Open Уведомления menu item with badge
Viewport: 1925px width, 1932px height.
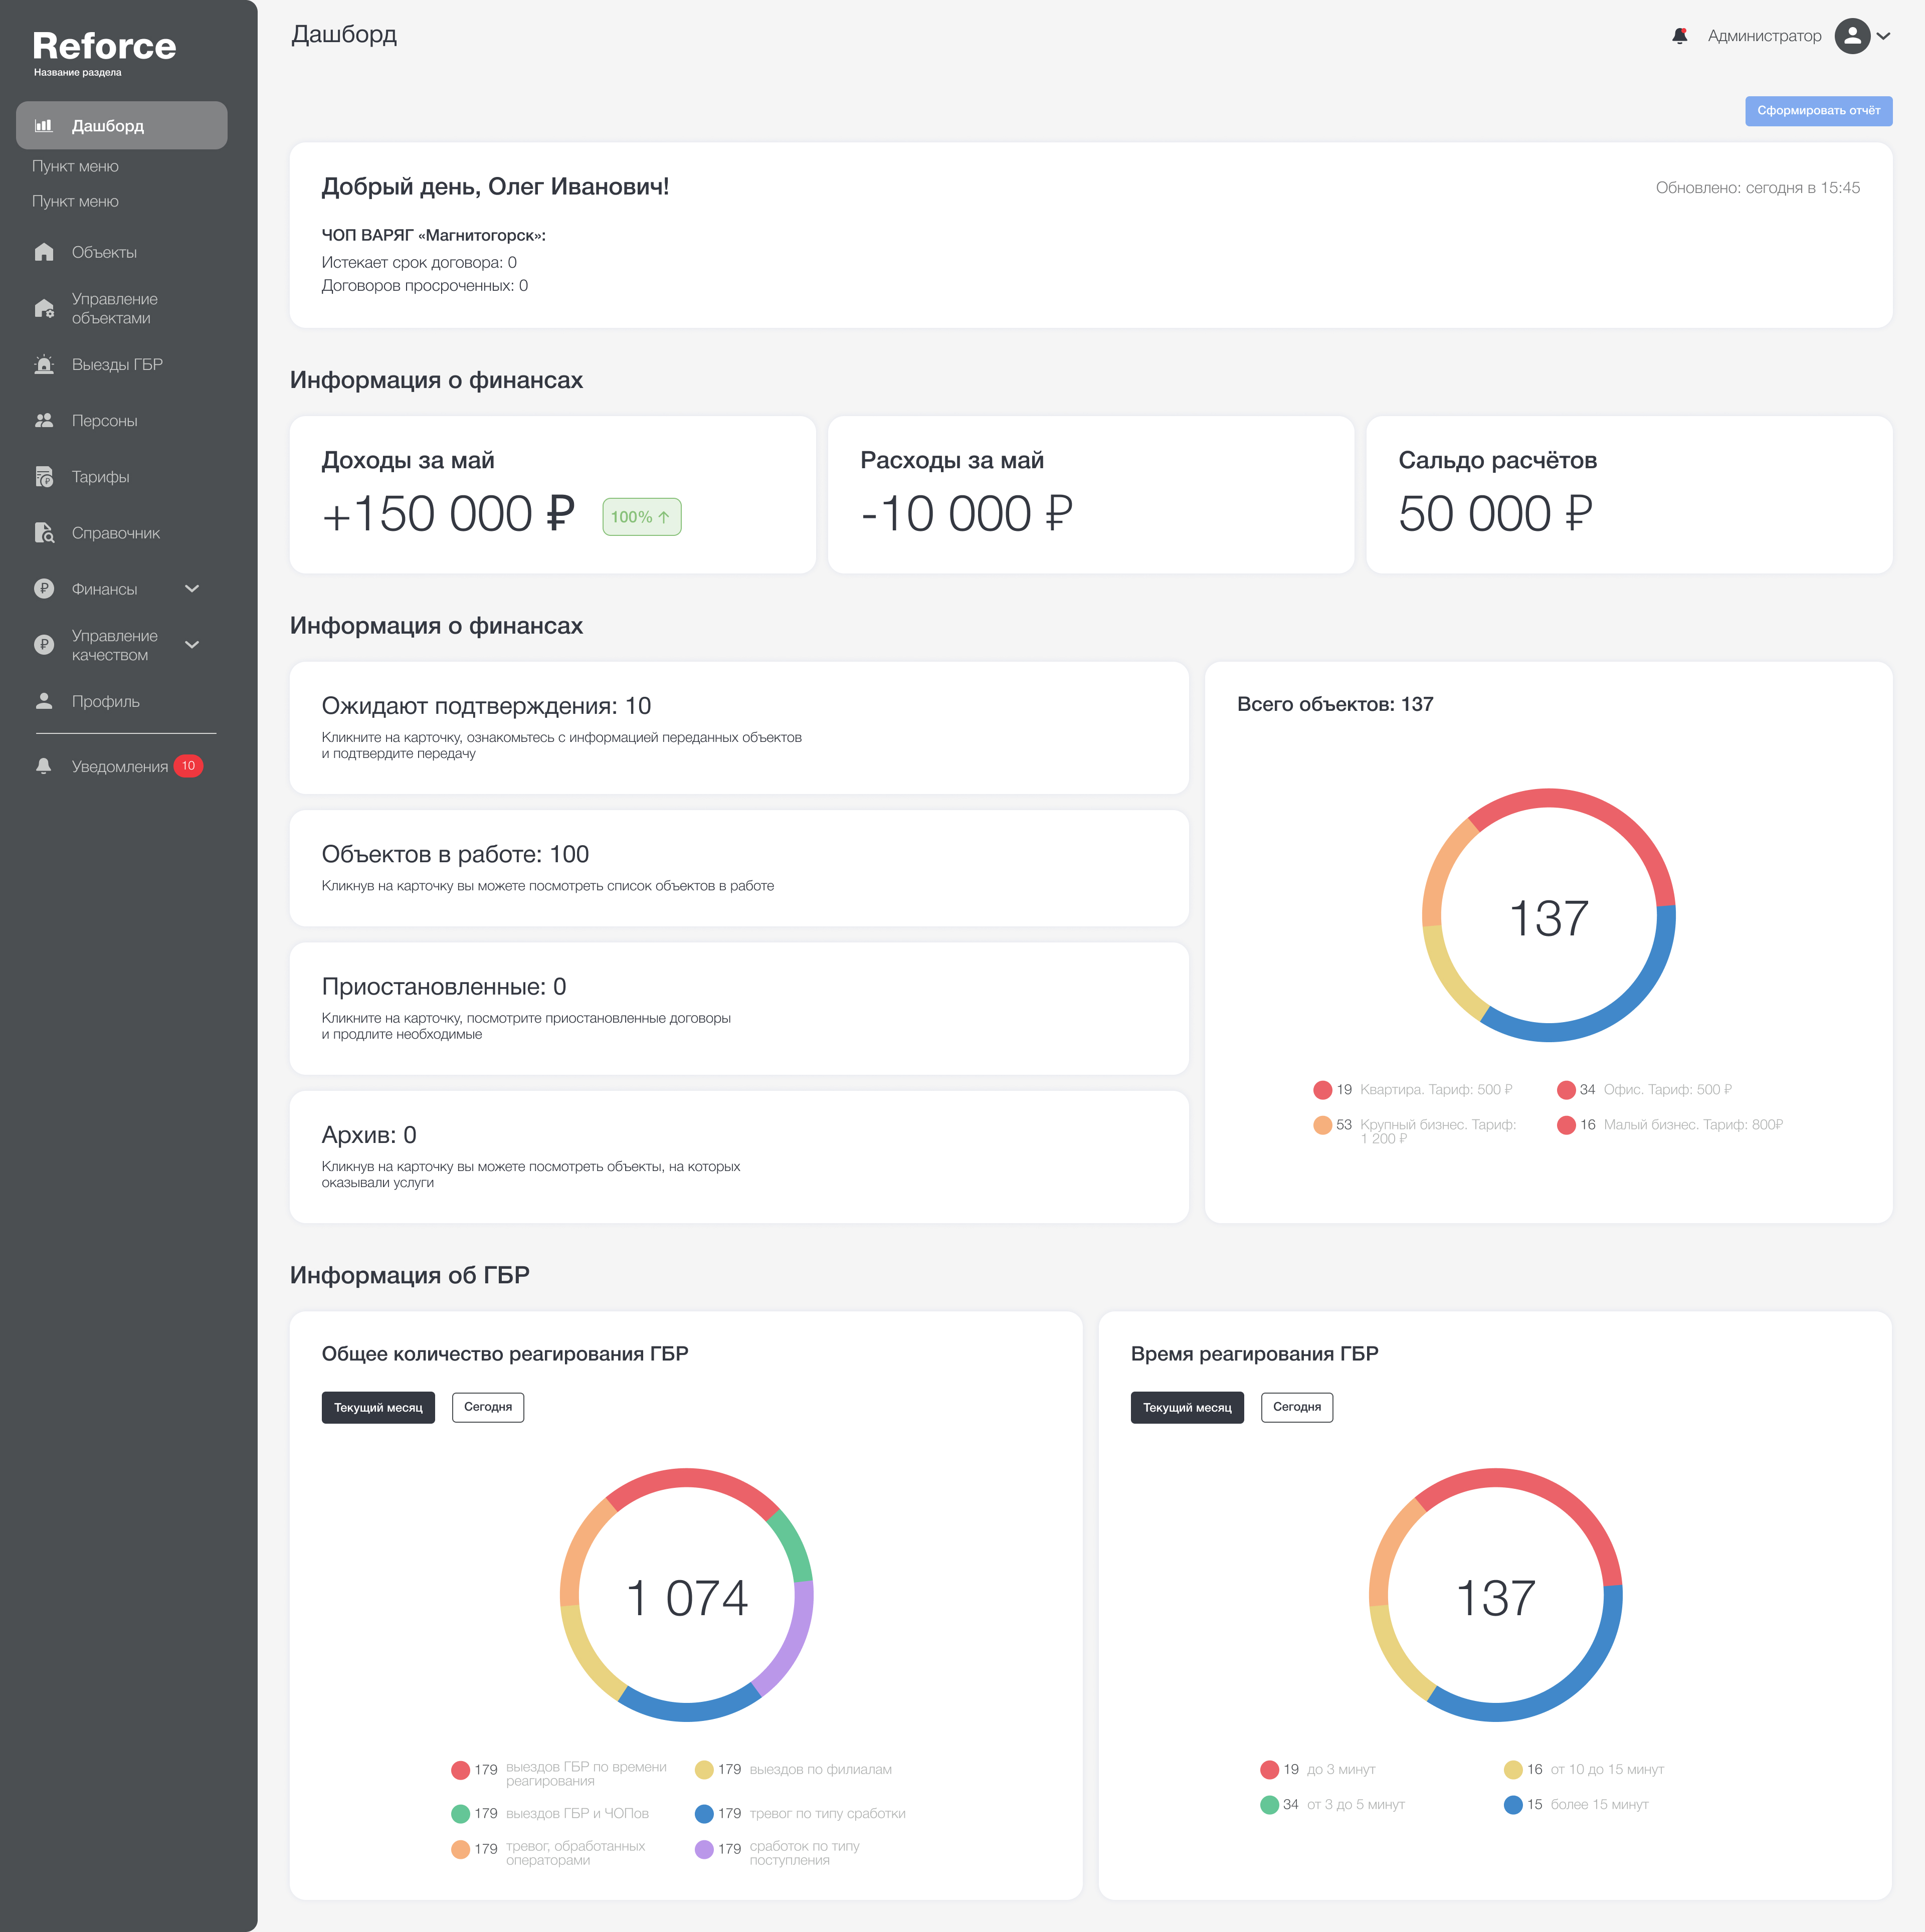point(118,766)
